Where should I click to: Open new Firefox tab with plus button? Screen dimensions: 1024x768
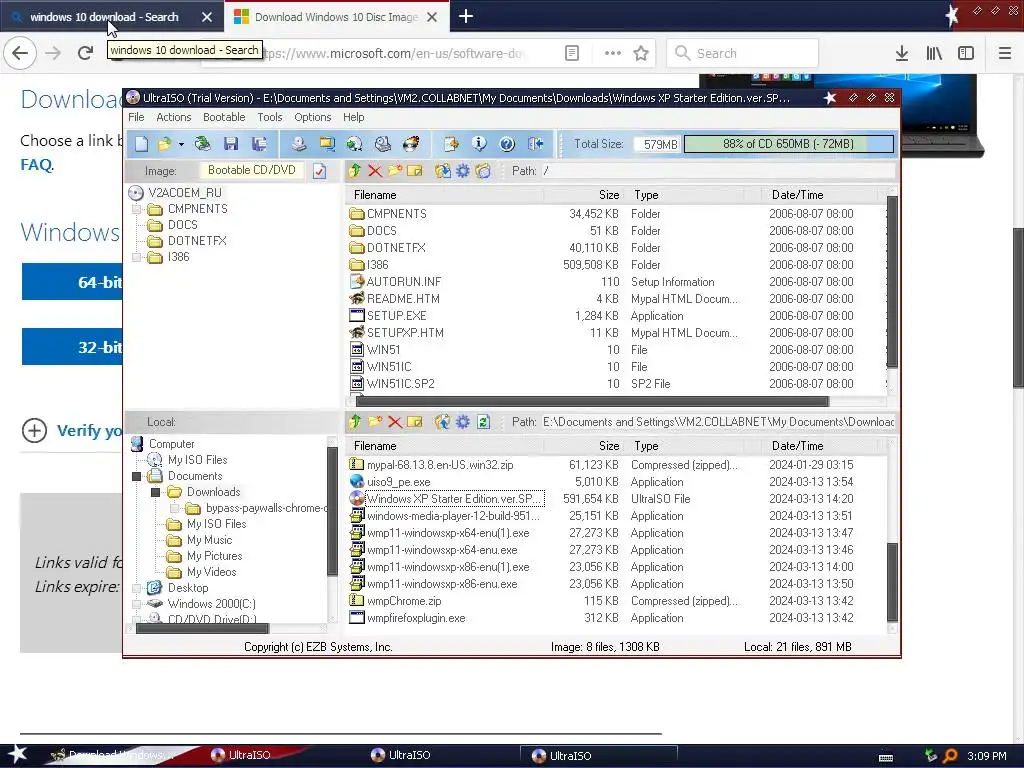click(x=466, y=16)
